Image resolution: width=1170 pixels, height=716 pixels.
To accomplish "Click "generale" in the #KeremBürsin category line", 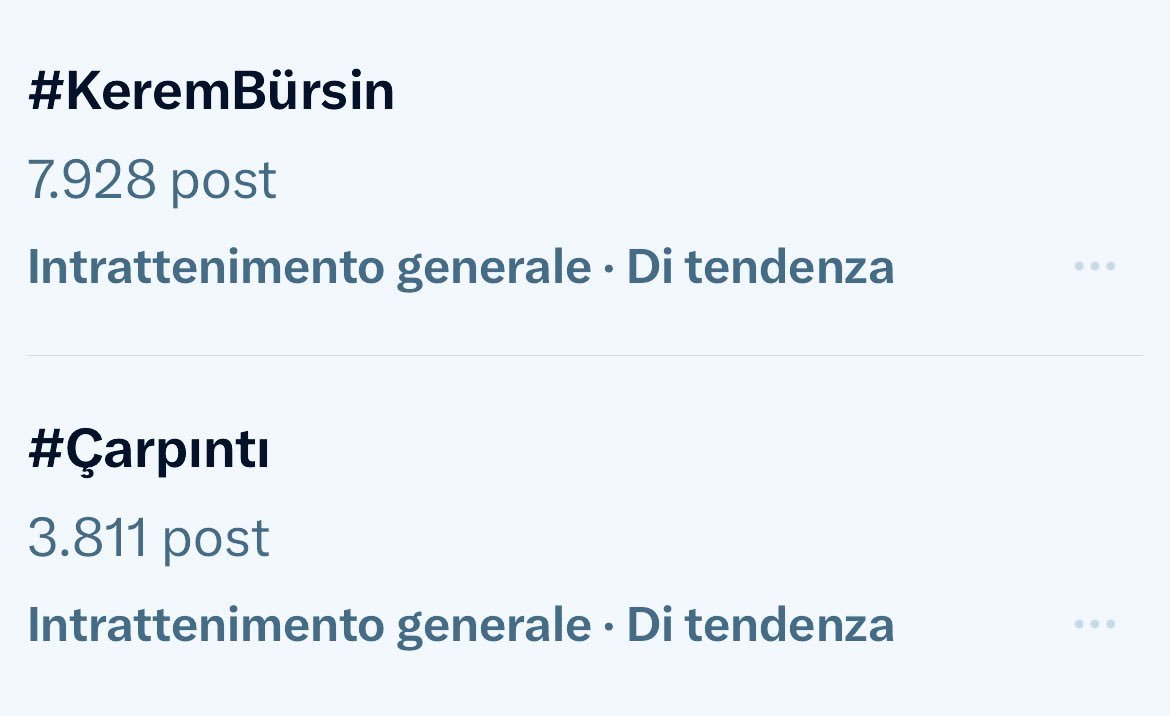I will click(x=493, y=267).
